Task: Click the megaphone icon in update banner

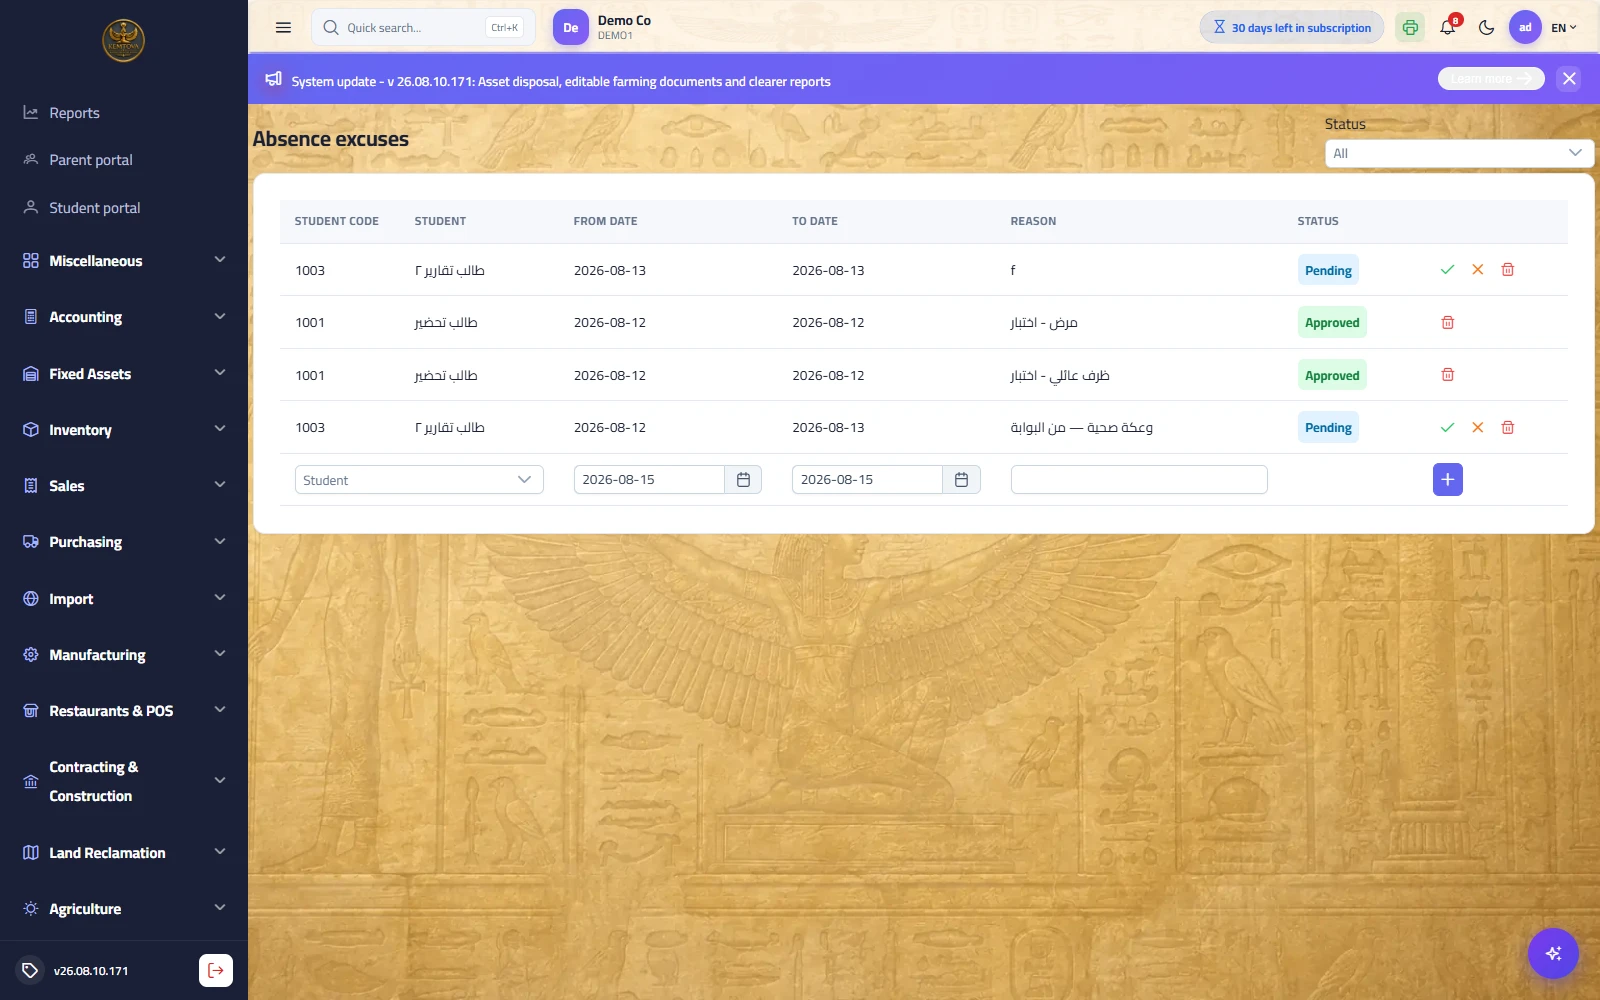Action: 273,79
